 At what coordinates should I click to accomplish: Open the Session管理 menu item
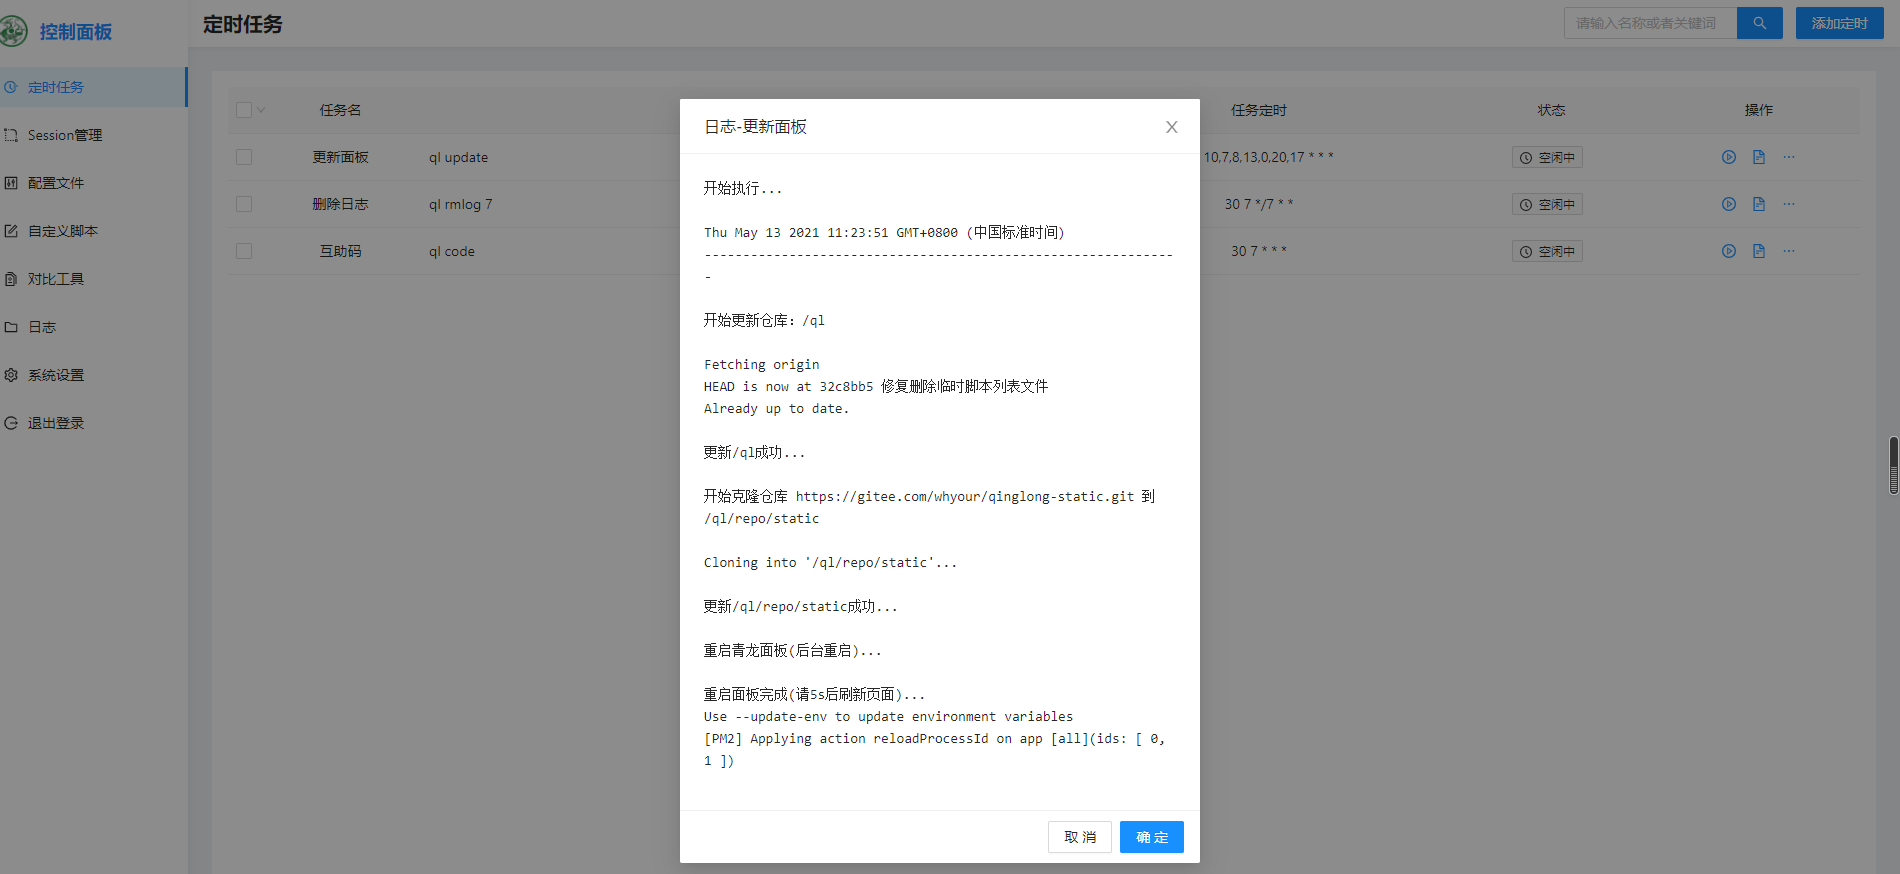93,135
